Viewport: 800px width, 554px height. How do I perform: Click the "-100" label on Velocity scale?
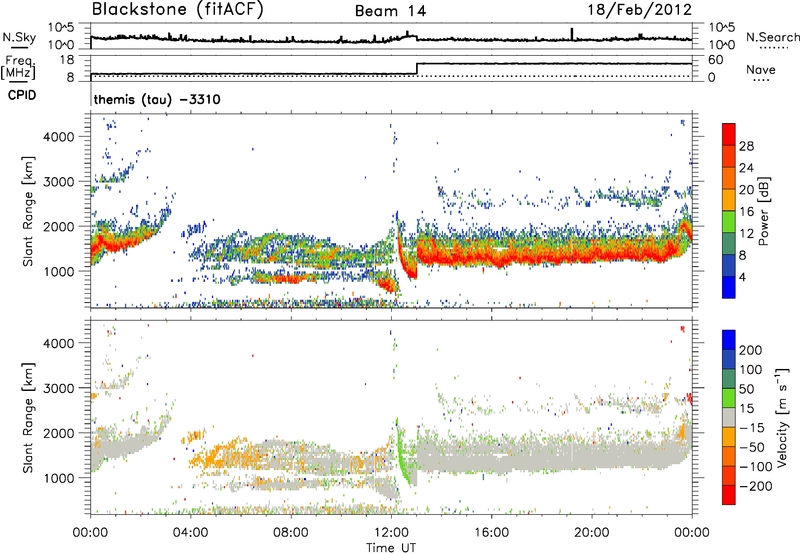click(756, 467)
